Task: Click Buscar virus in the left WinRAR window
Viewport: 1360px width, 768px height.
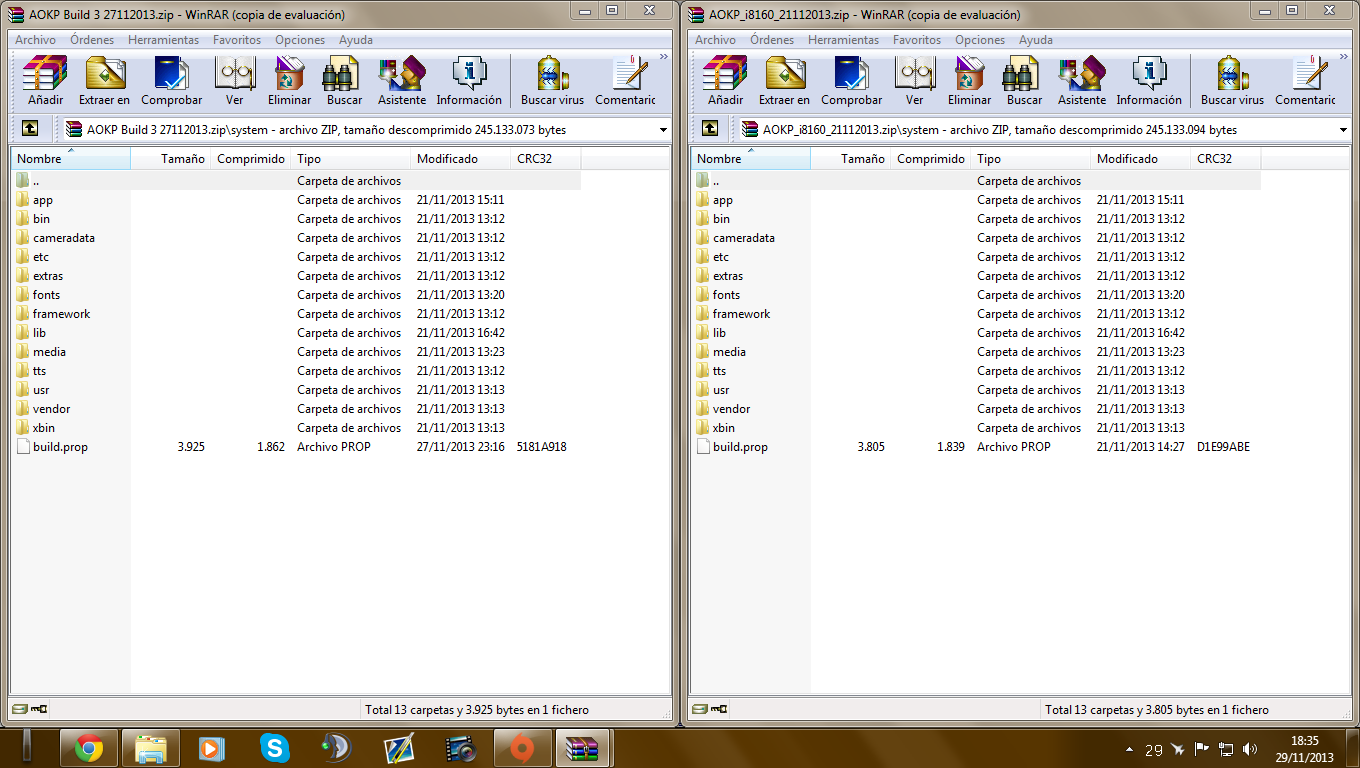Action: [x=552, y=81]
